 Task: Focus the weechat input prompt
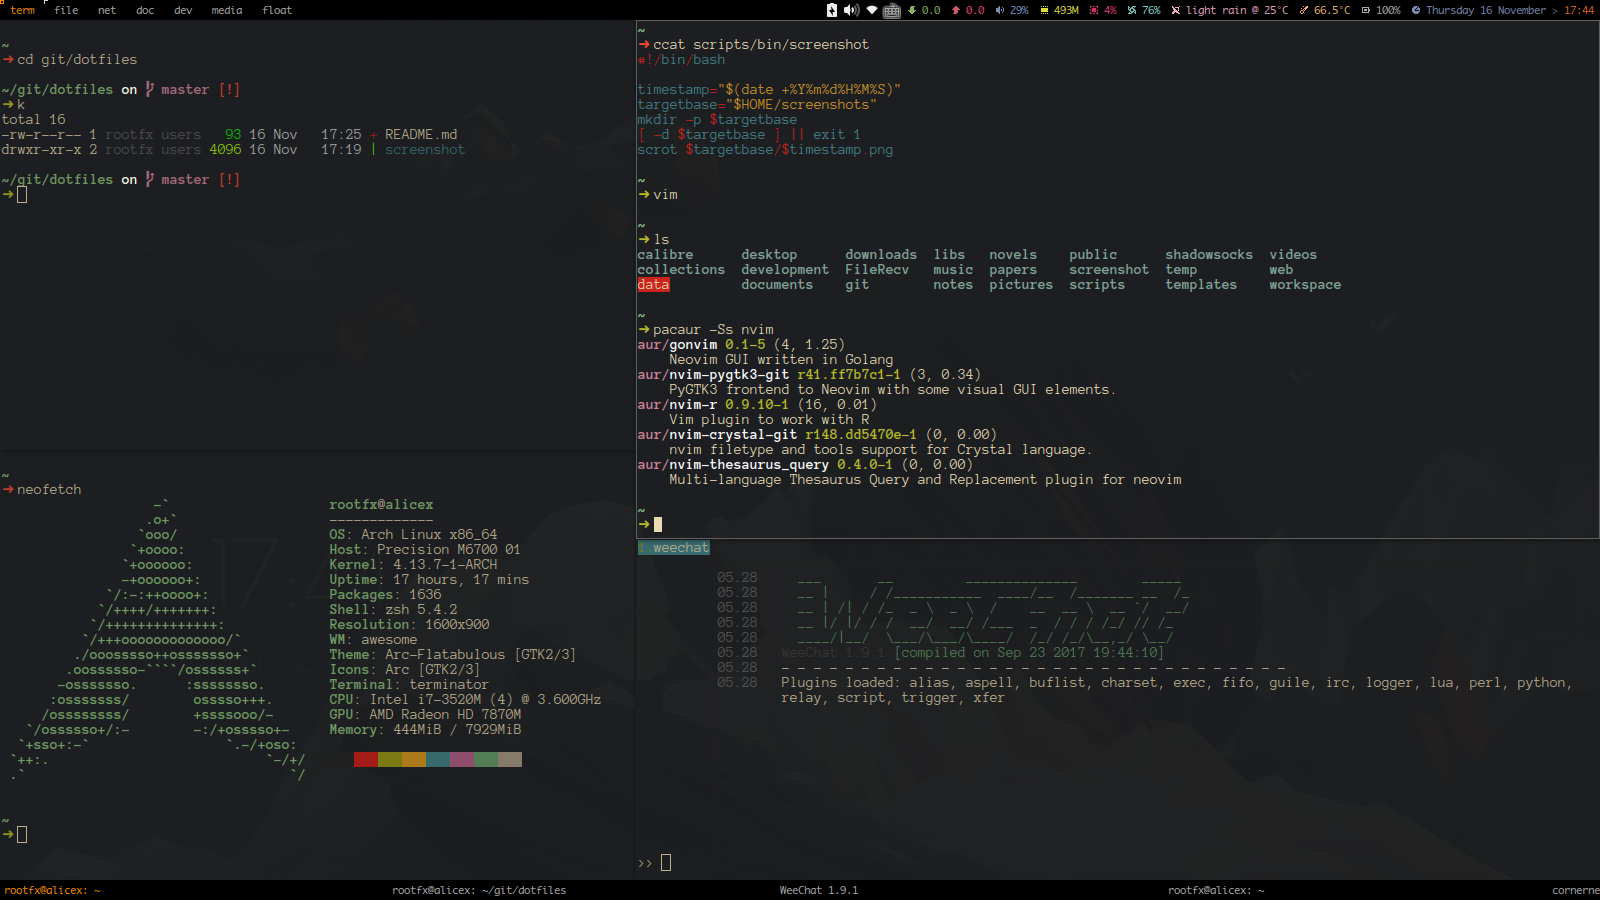point(666,863)
